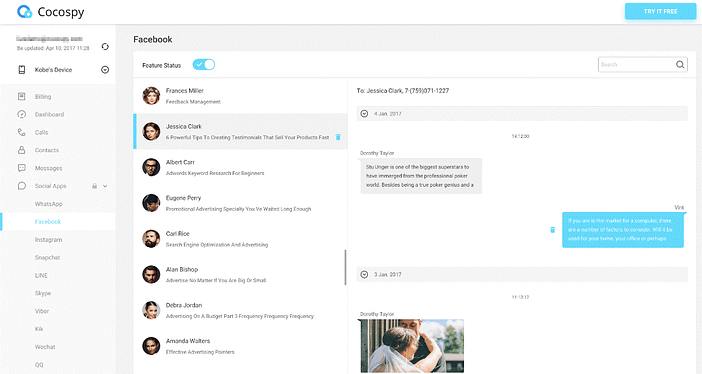Expand the Kobe's Device dropdown
702x374 pixels.
(105, 70)
